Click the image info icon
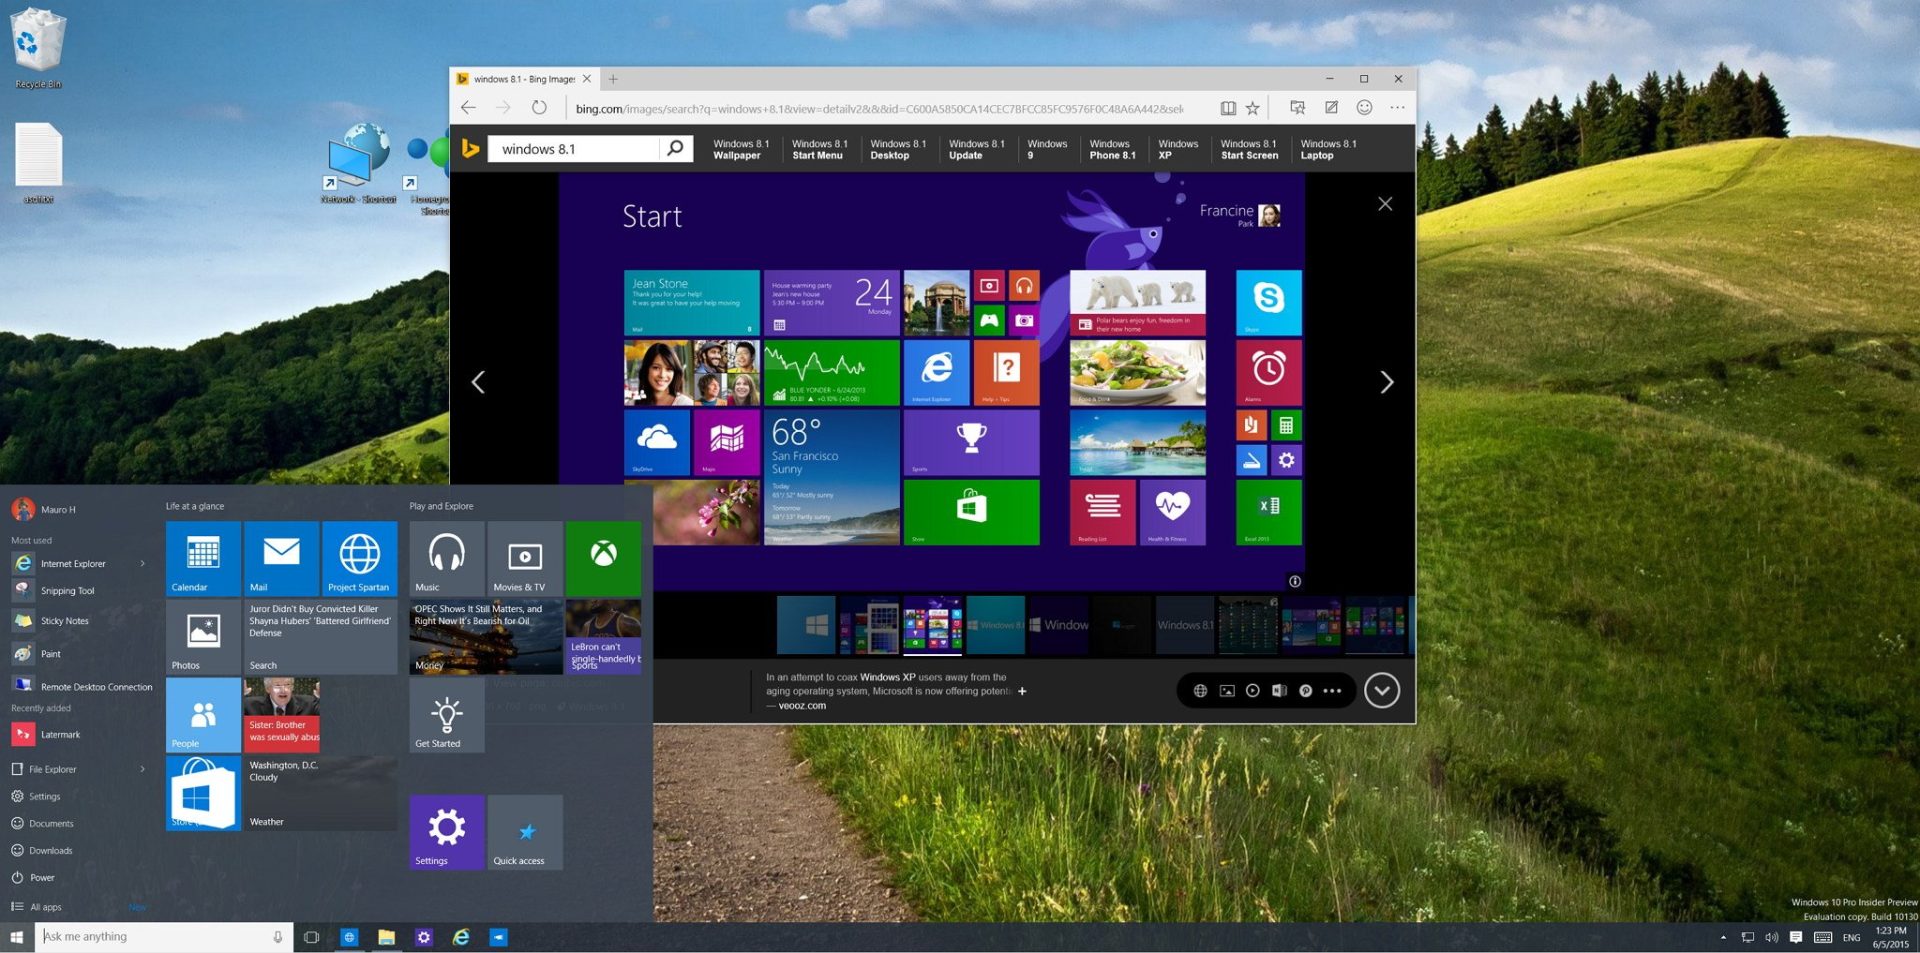This screenshot has width=1920, height=953. (1295, 581)
